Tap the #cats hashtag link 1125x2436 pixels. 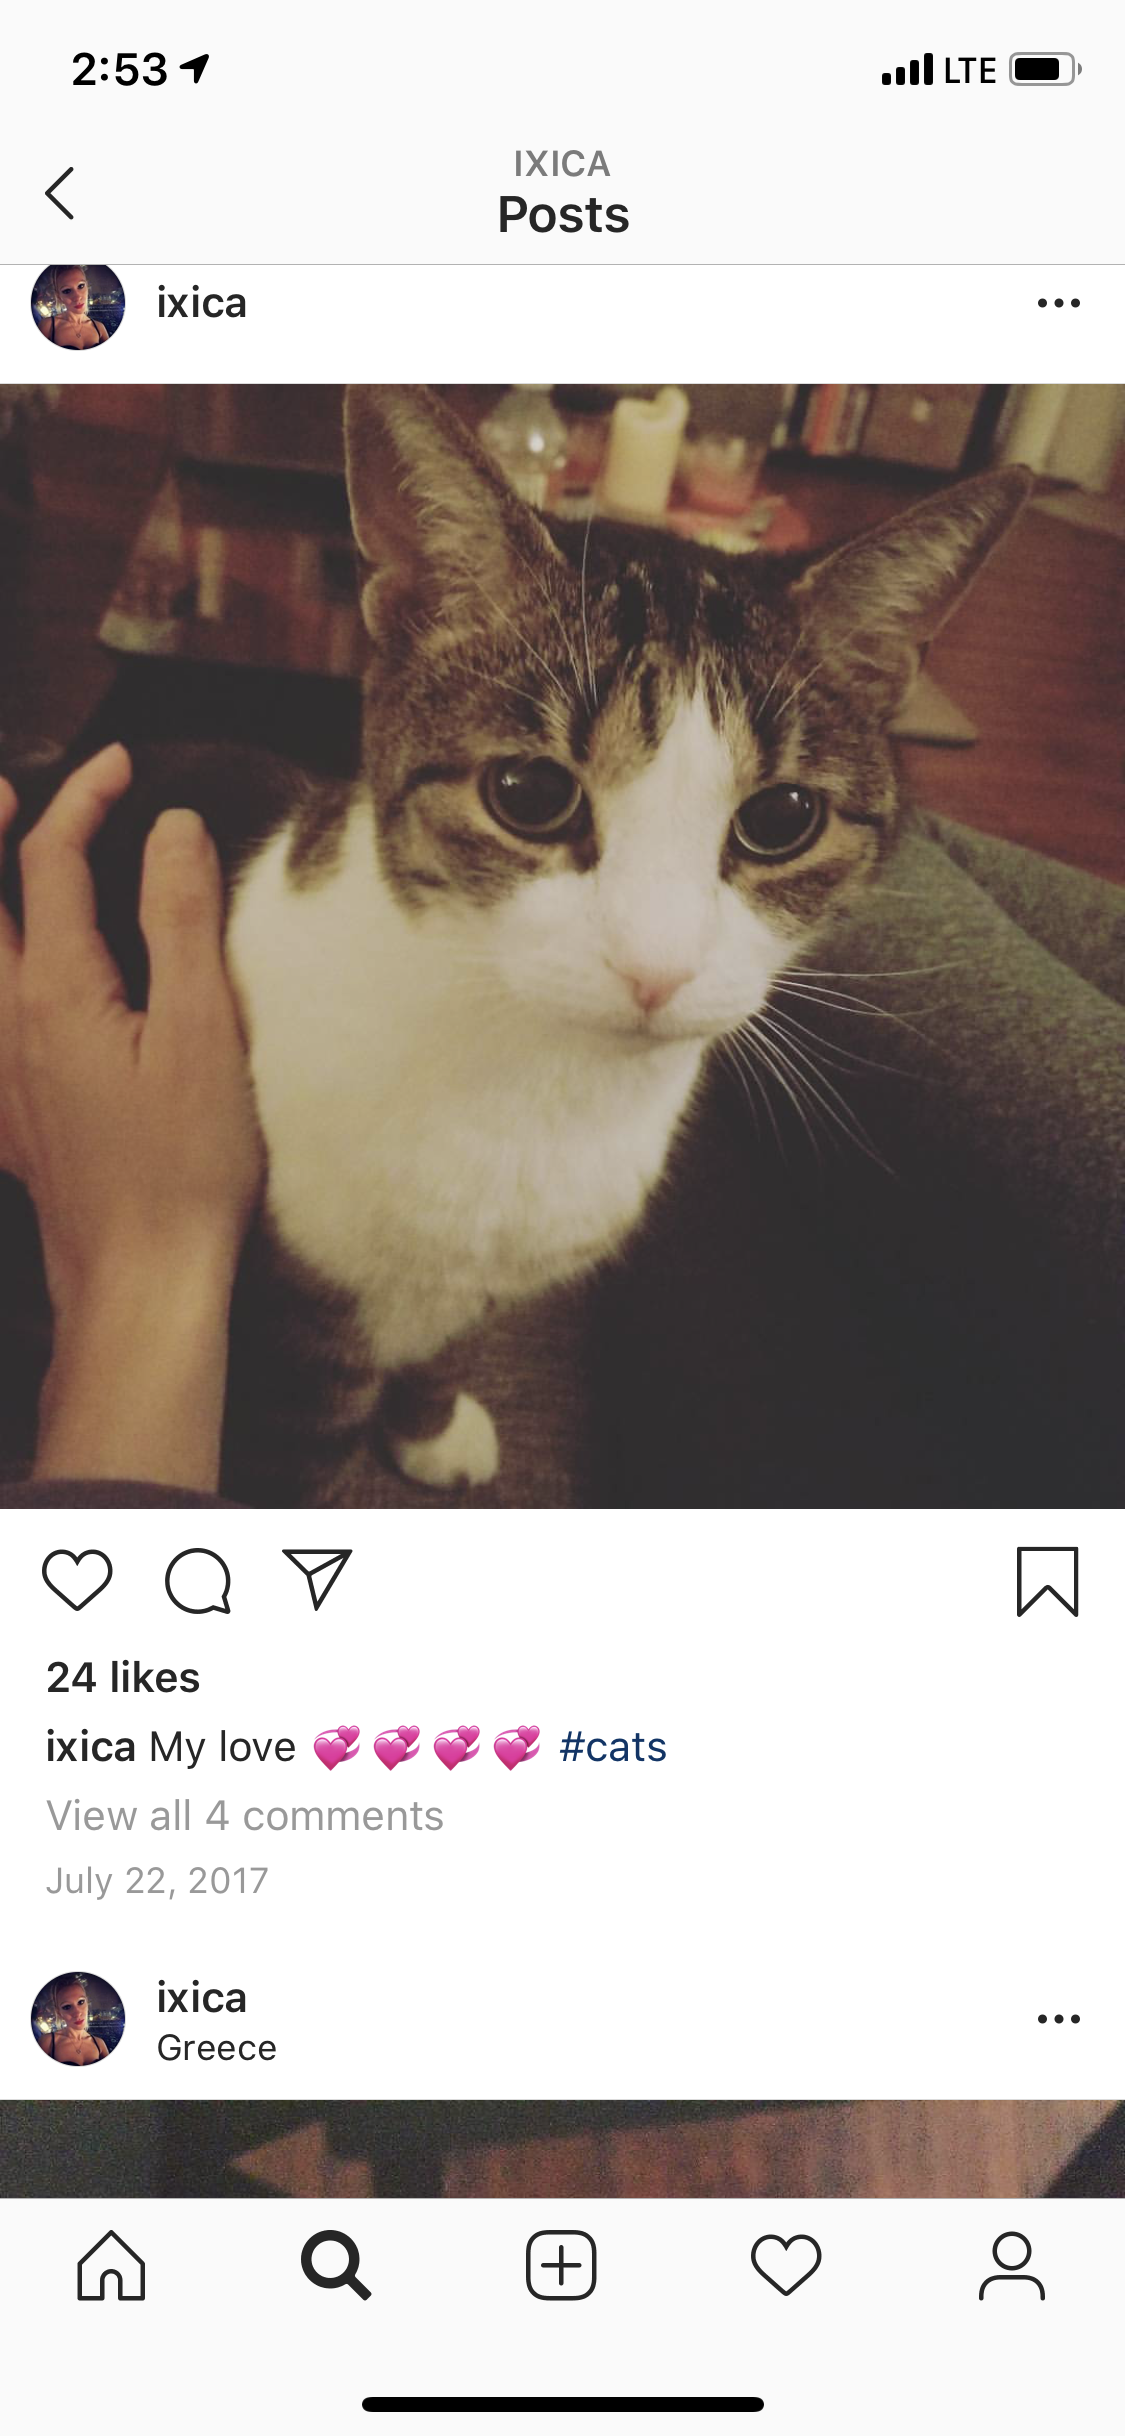point(613,1747)
